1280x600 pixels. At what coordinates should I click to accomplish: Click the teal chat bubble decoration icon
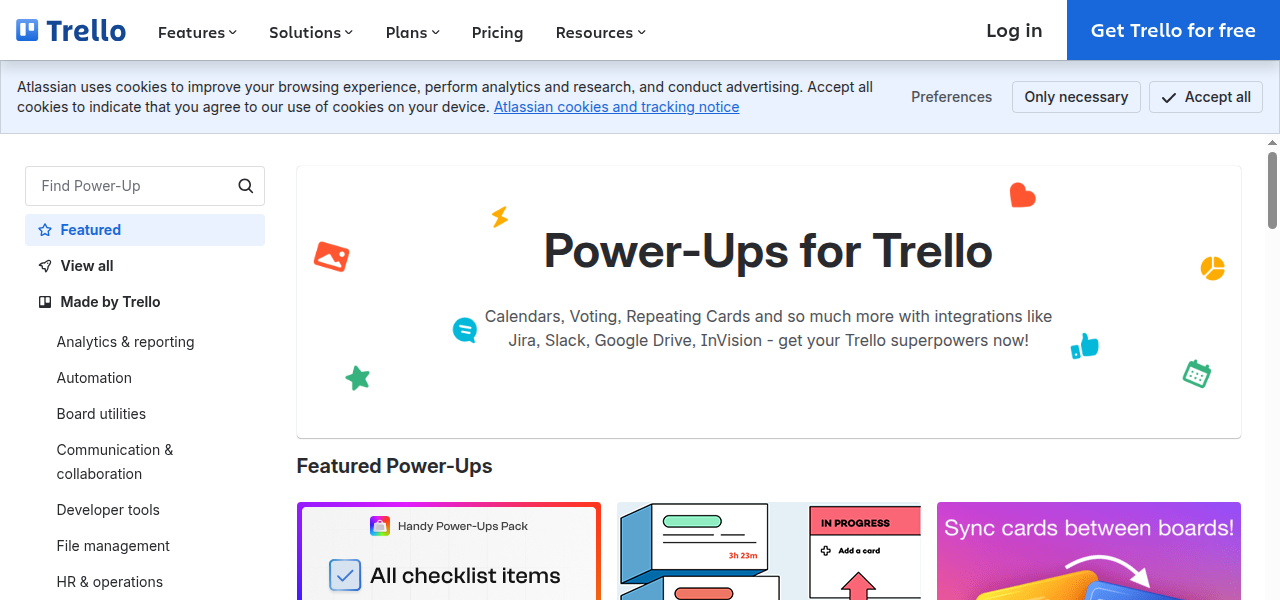[x=464, y=329]
